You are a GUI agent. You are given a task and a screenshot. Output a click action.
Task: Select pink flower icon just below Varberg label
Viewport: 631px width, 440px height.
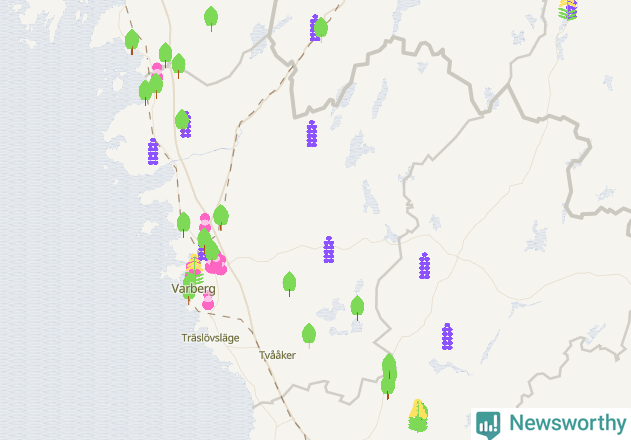coord(208,302)
